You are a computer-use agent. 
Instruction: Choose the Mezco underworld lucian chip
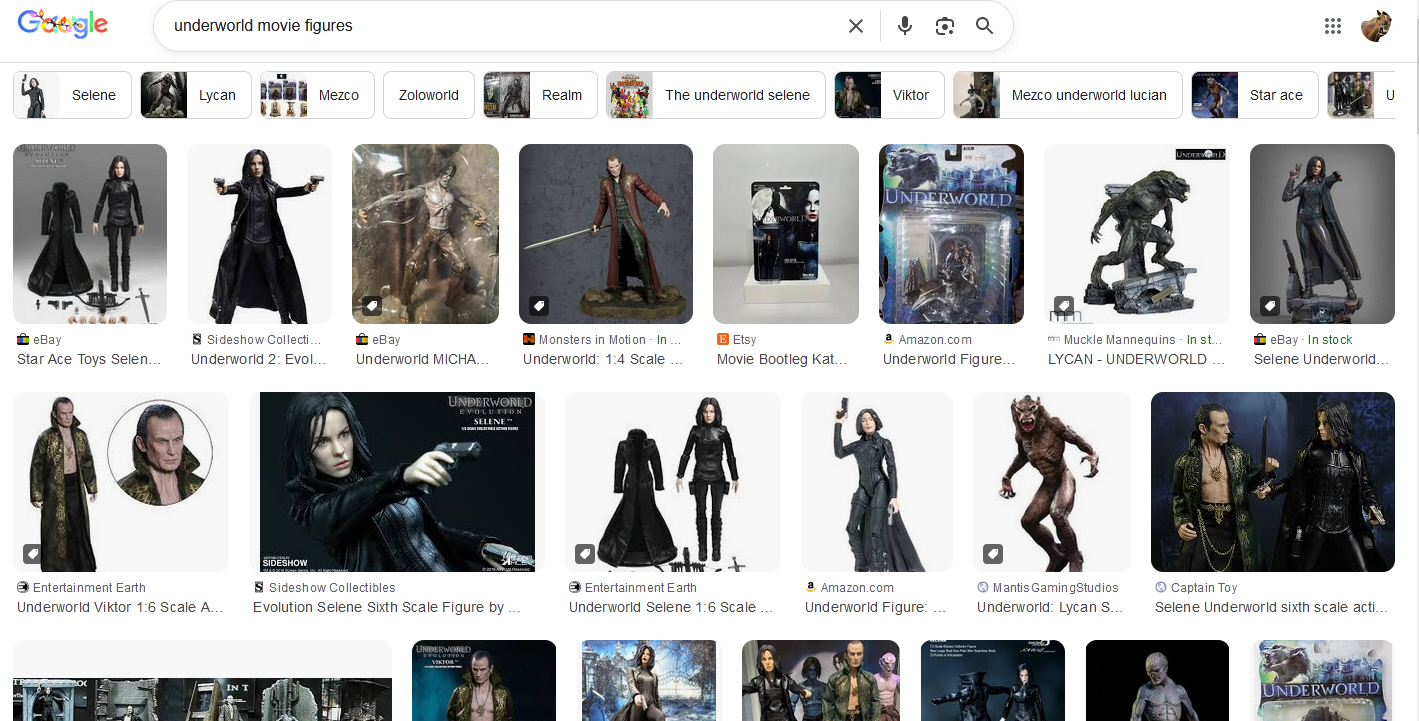(1067, 95)
